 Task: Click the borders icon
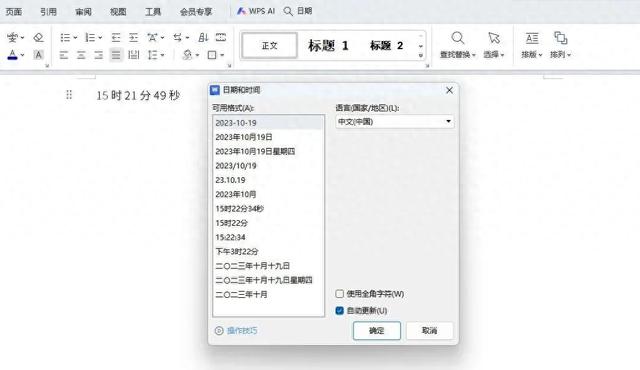(x=212, y=55)
